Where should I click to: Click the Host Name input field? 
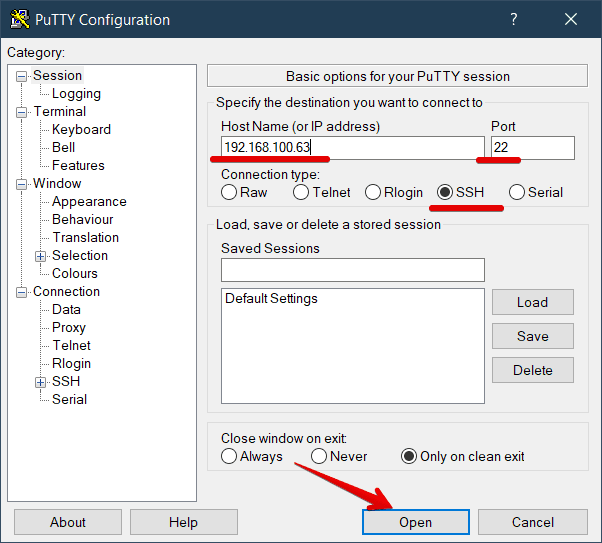click(353, 147)
